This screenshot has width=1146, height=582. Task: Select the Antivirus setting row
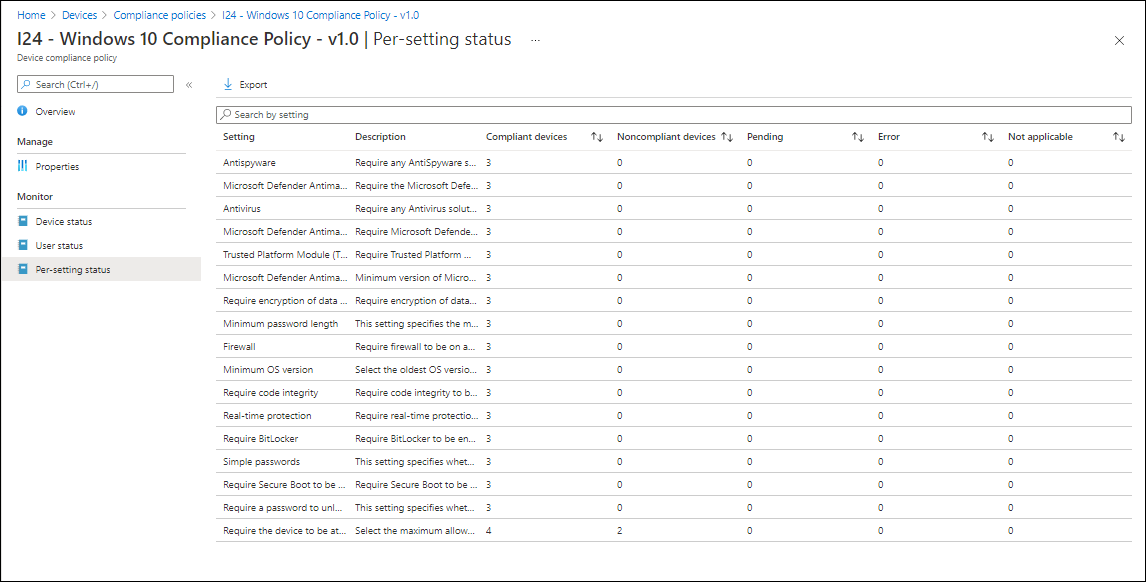(x=674, y=208)
